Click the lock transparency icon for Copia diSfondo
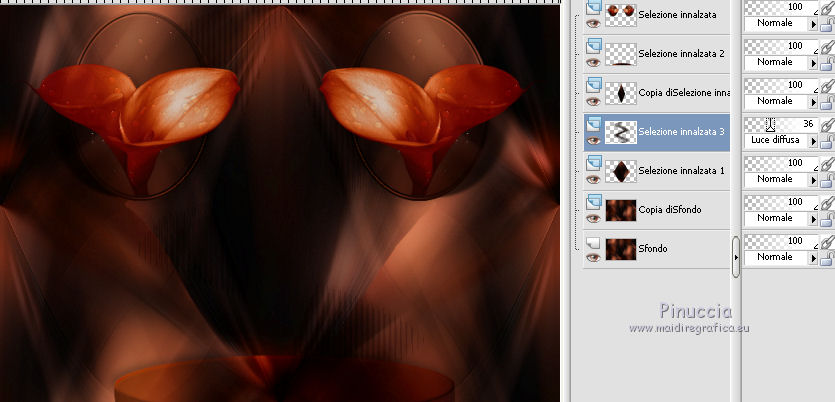The width and height of the screenshot is (835, 402). 827,219
